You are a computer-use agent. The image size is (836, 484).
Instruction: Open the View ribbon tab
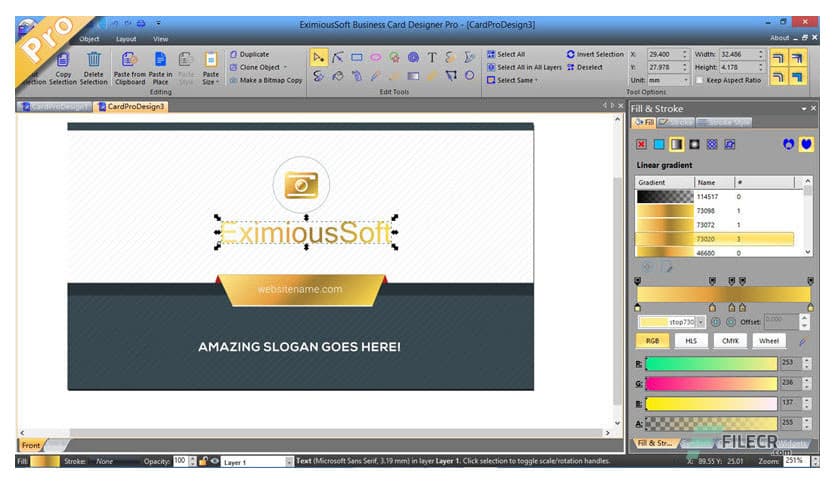[160, 39]
